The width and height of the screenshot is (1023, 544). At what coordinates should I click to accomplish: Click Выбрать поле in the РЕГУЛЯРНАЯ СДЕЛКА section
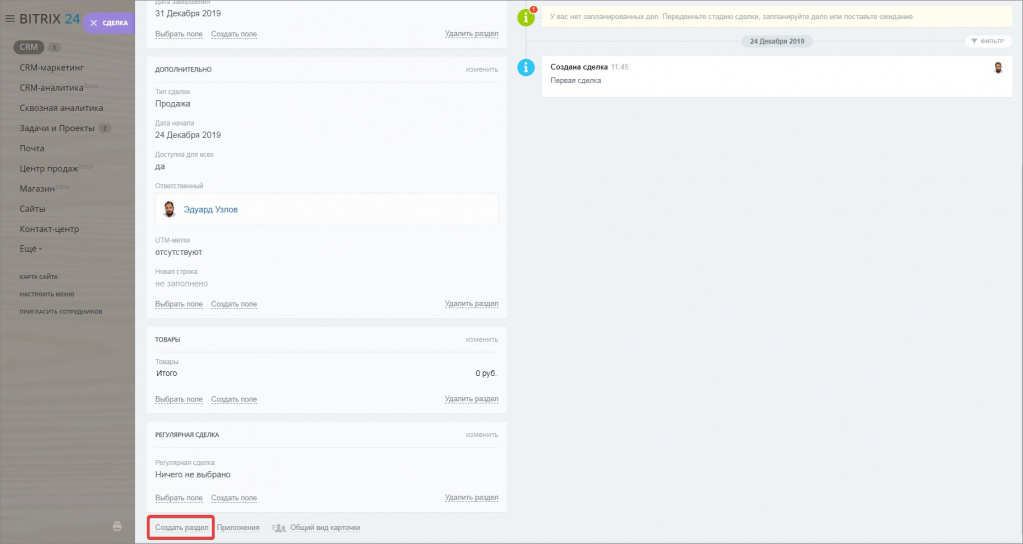point(179,498)
